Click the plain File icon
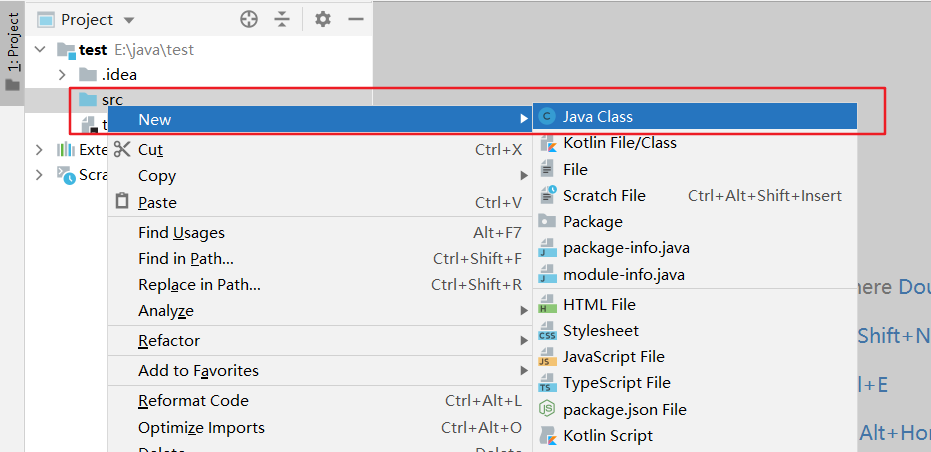Screen dimensions: 931x452 pos(547,169)
